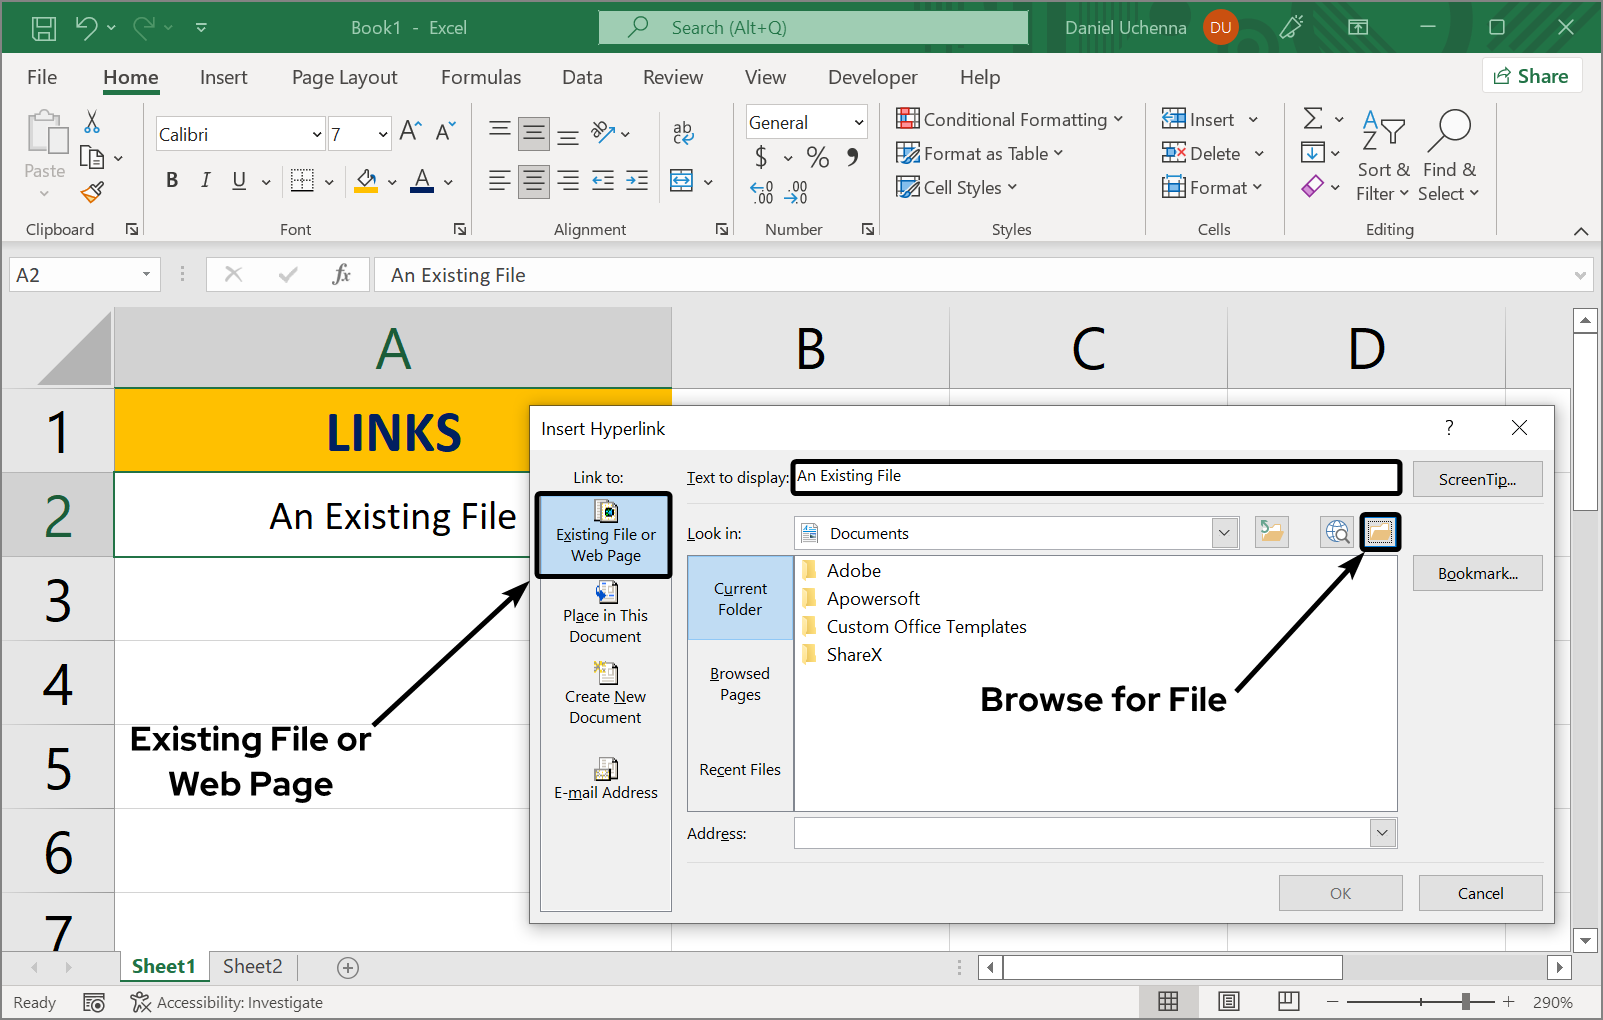Viewport: 1603px width, 1020px height.
Task: Select Place in This Document option
Action: coord(605,614)
